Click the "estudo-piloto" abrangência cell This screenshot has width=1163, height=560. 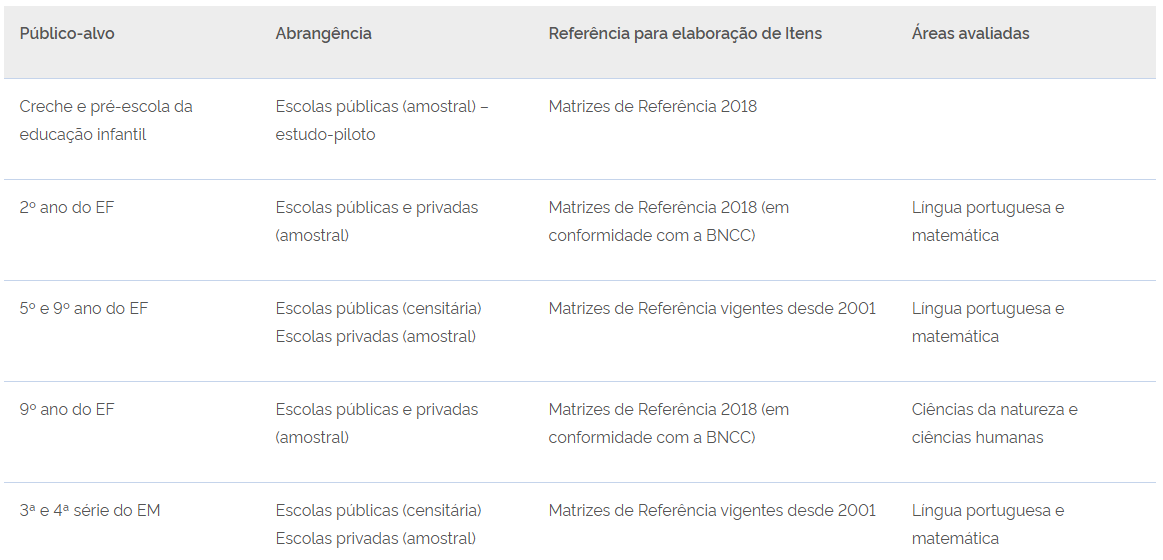tap(381, 120)
